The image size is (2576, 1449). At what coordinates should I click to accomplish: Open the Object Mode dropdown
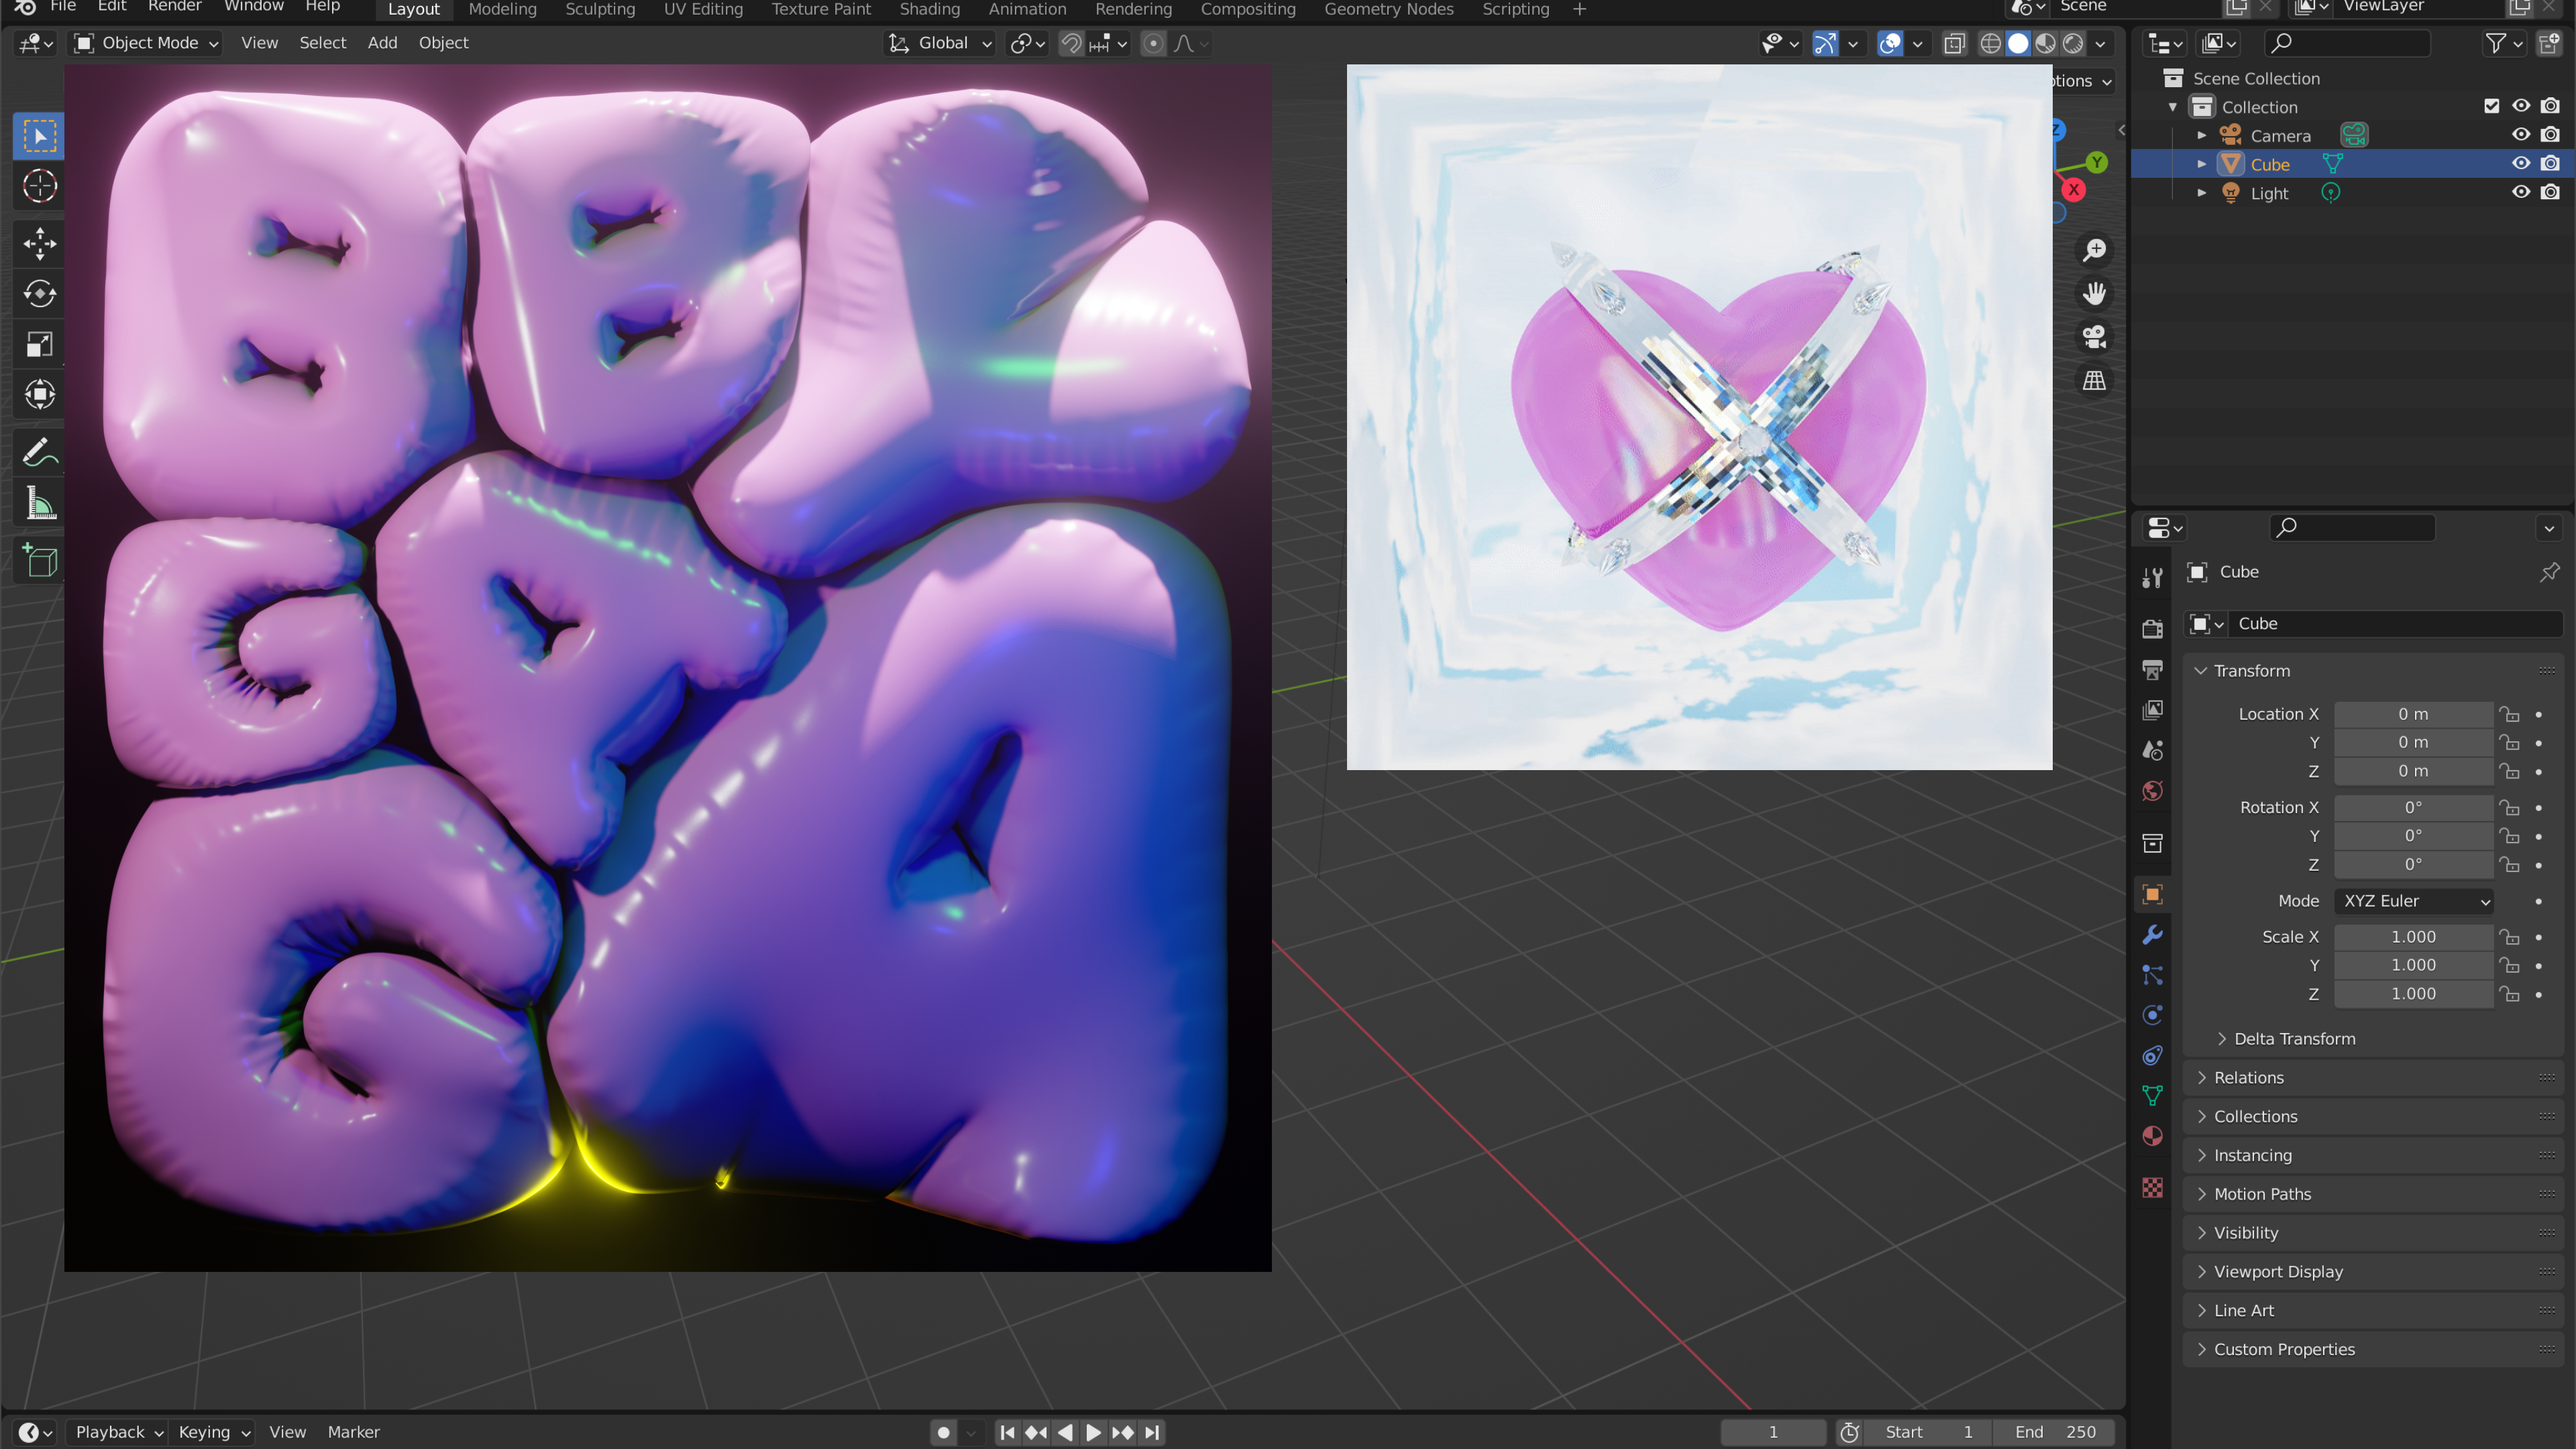click(x=146, y=43)
